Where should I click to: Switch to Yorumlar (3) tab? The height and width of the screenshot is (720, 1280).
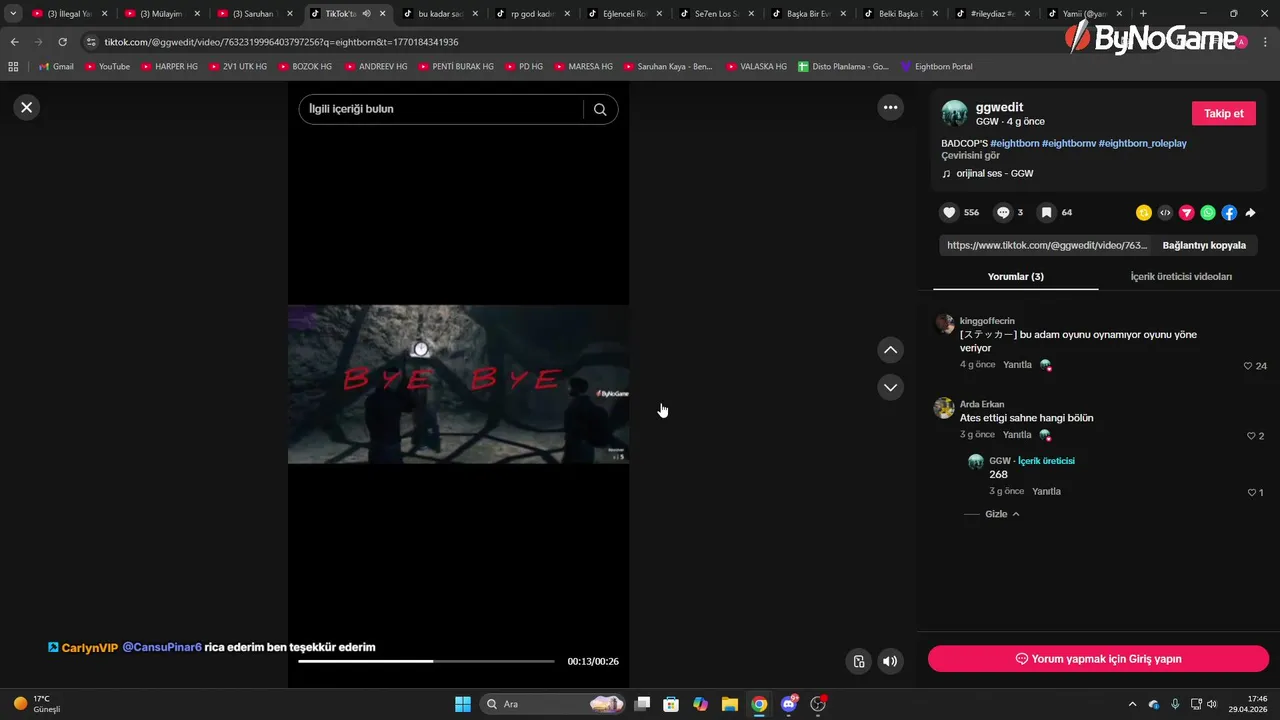click(x=1015, y=276)
